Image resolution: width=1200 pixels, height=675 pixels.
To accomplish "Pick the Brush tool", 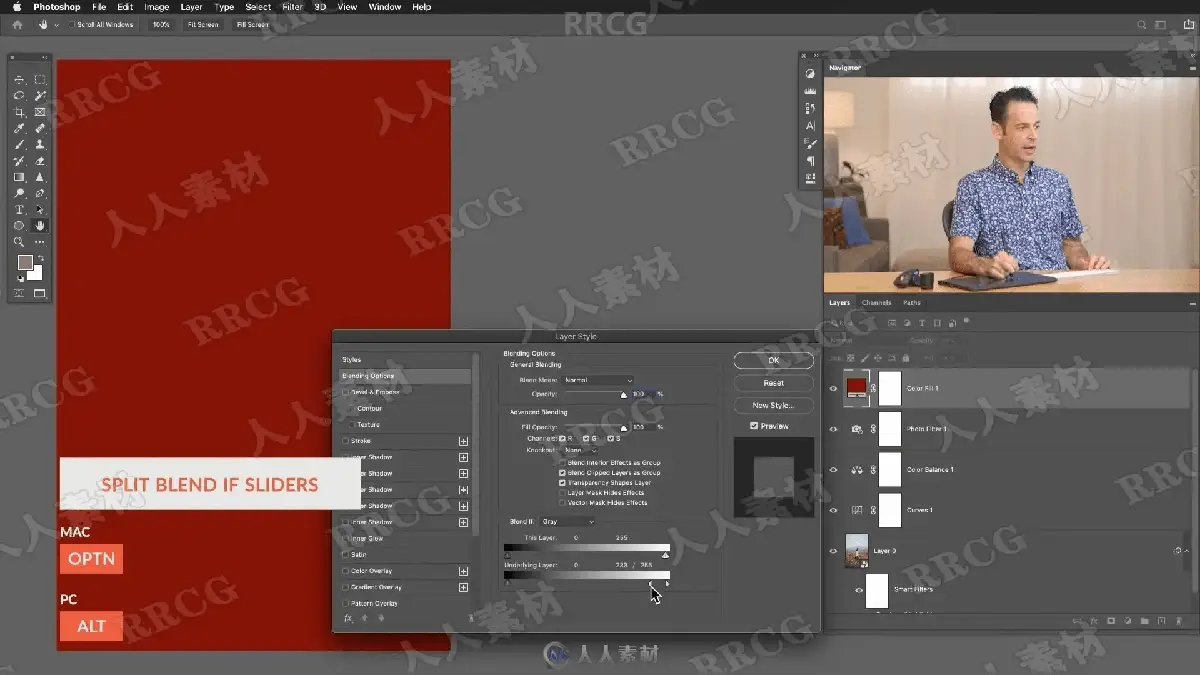I will [19, 145].
